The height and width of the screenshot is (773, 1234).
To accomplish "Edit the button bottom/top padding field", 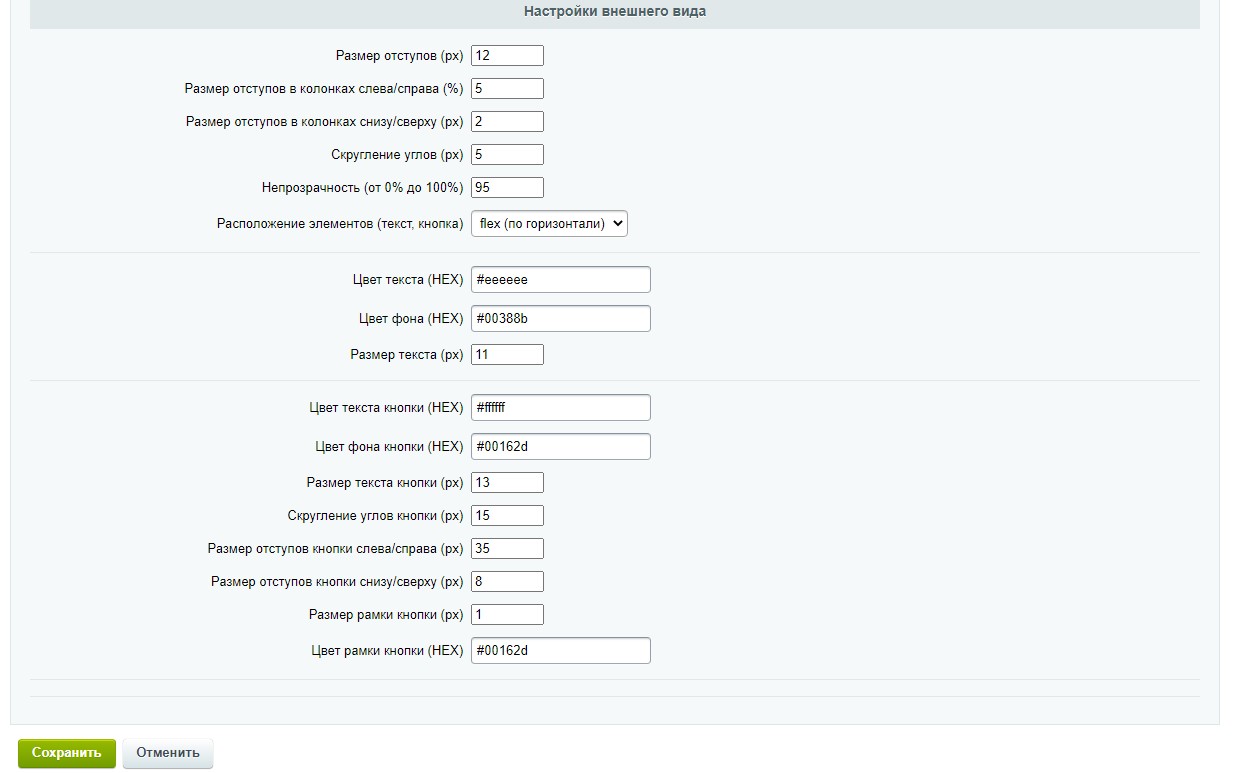I will [507, 582].
